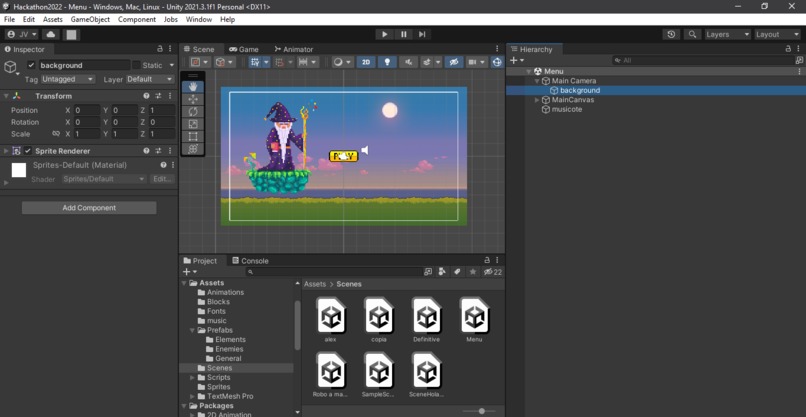This screenshot has width=806, height=417.
Task: Open the Tag dropdown Untagged
Action: (68, 79)
